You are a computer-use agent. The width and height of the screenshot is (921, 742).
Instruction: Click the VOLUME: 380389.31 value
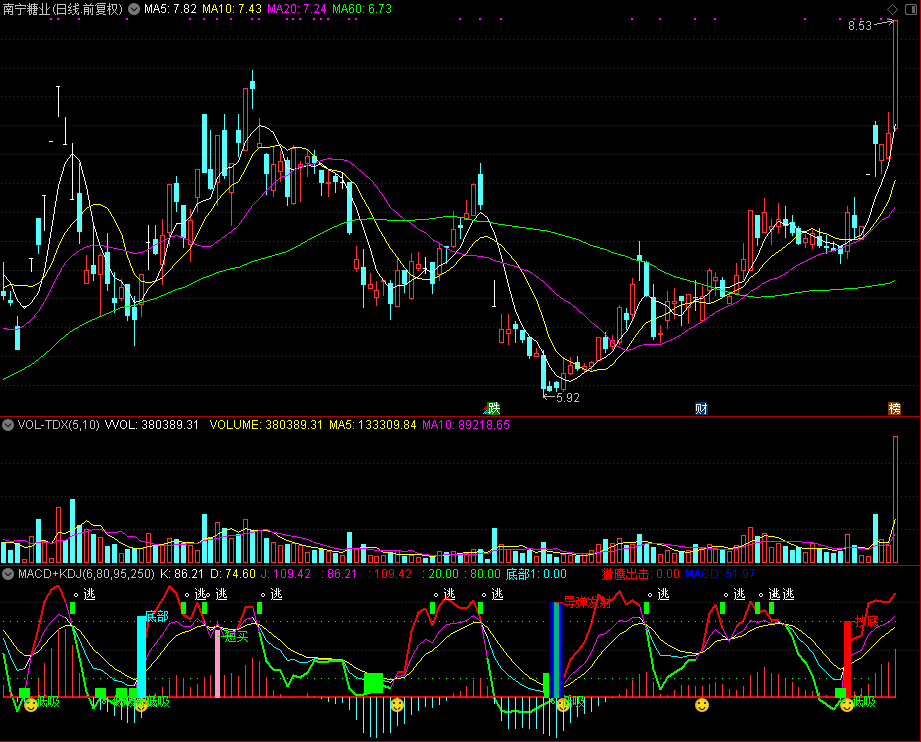tap(266, 425)
